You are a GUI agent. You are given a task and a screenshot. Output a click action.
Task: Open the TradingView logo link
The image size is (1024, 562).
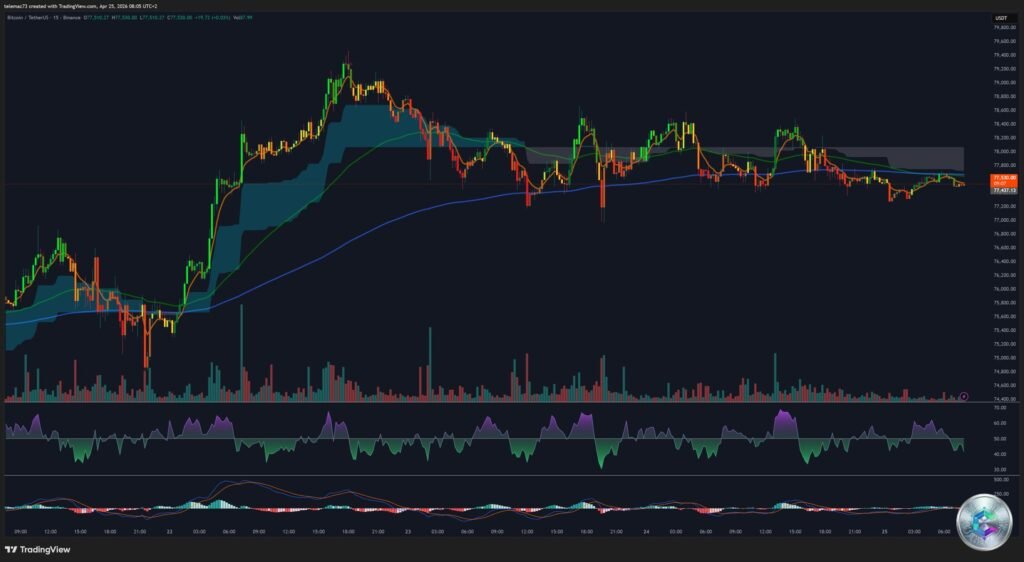(x=38, y=550)
